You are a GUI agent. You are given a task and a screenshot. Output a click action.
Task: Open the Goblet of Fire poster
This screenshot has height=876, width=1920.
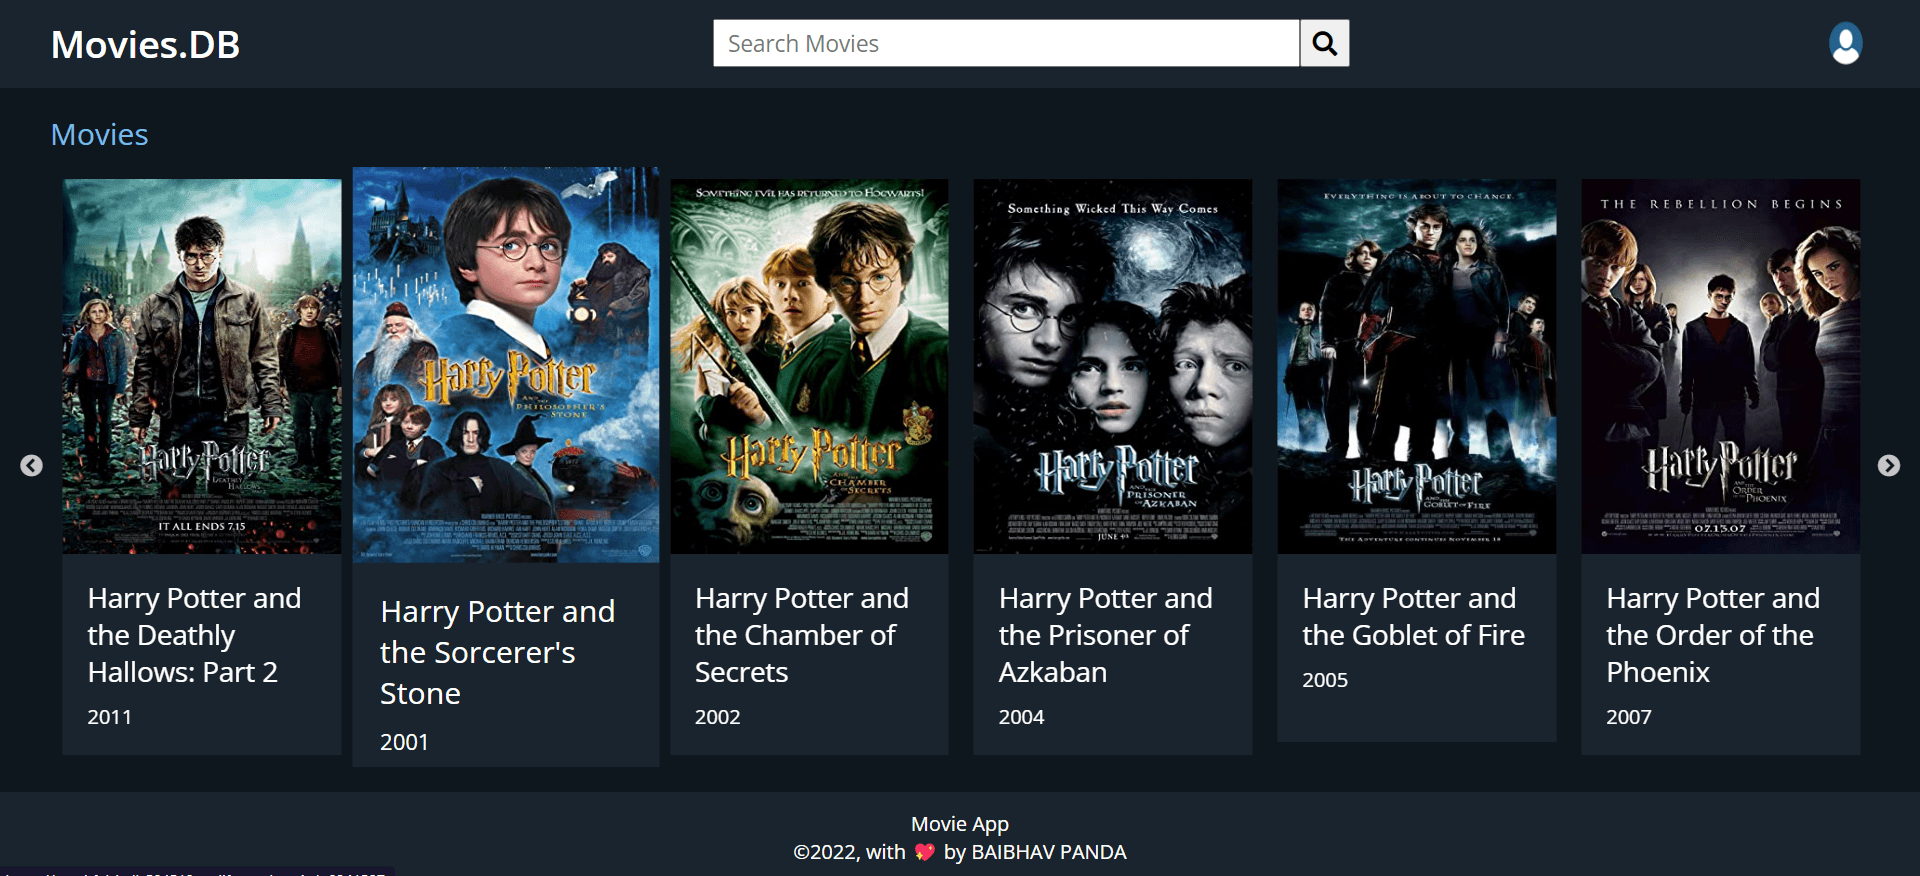point(1417,366)
